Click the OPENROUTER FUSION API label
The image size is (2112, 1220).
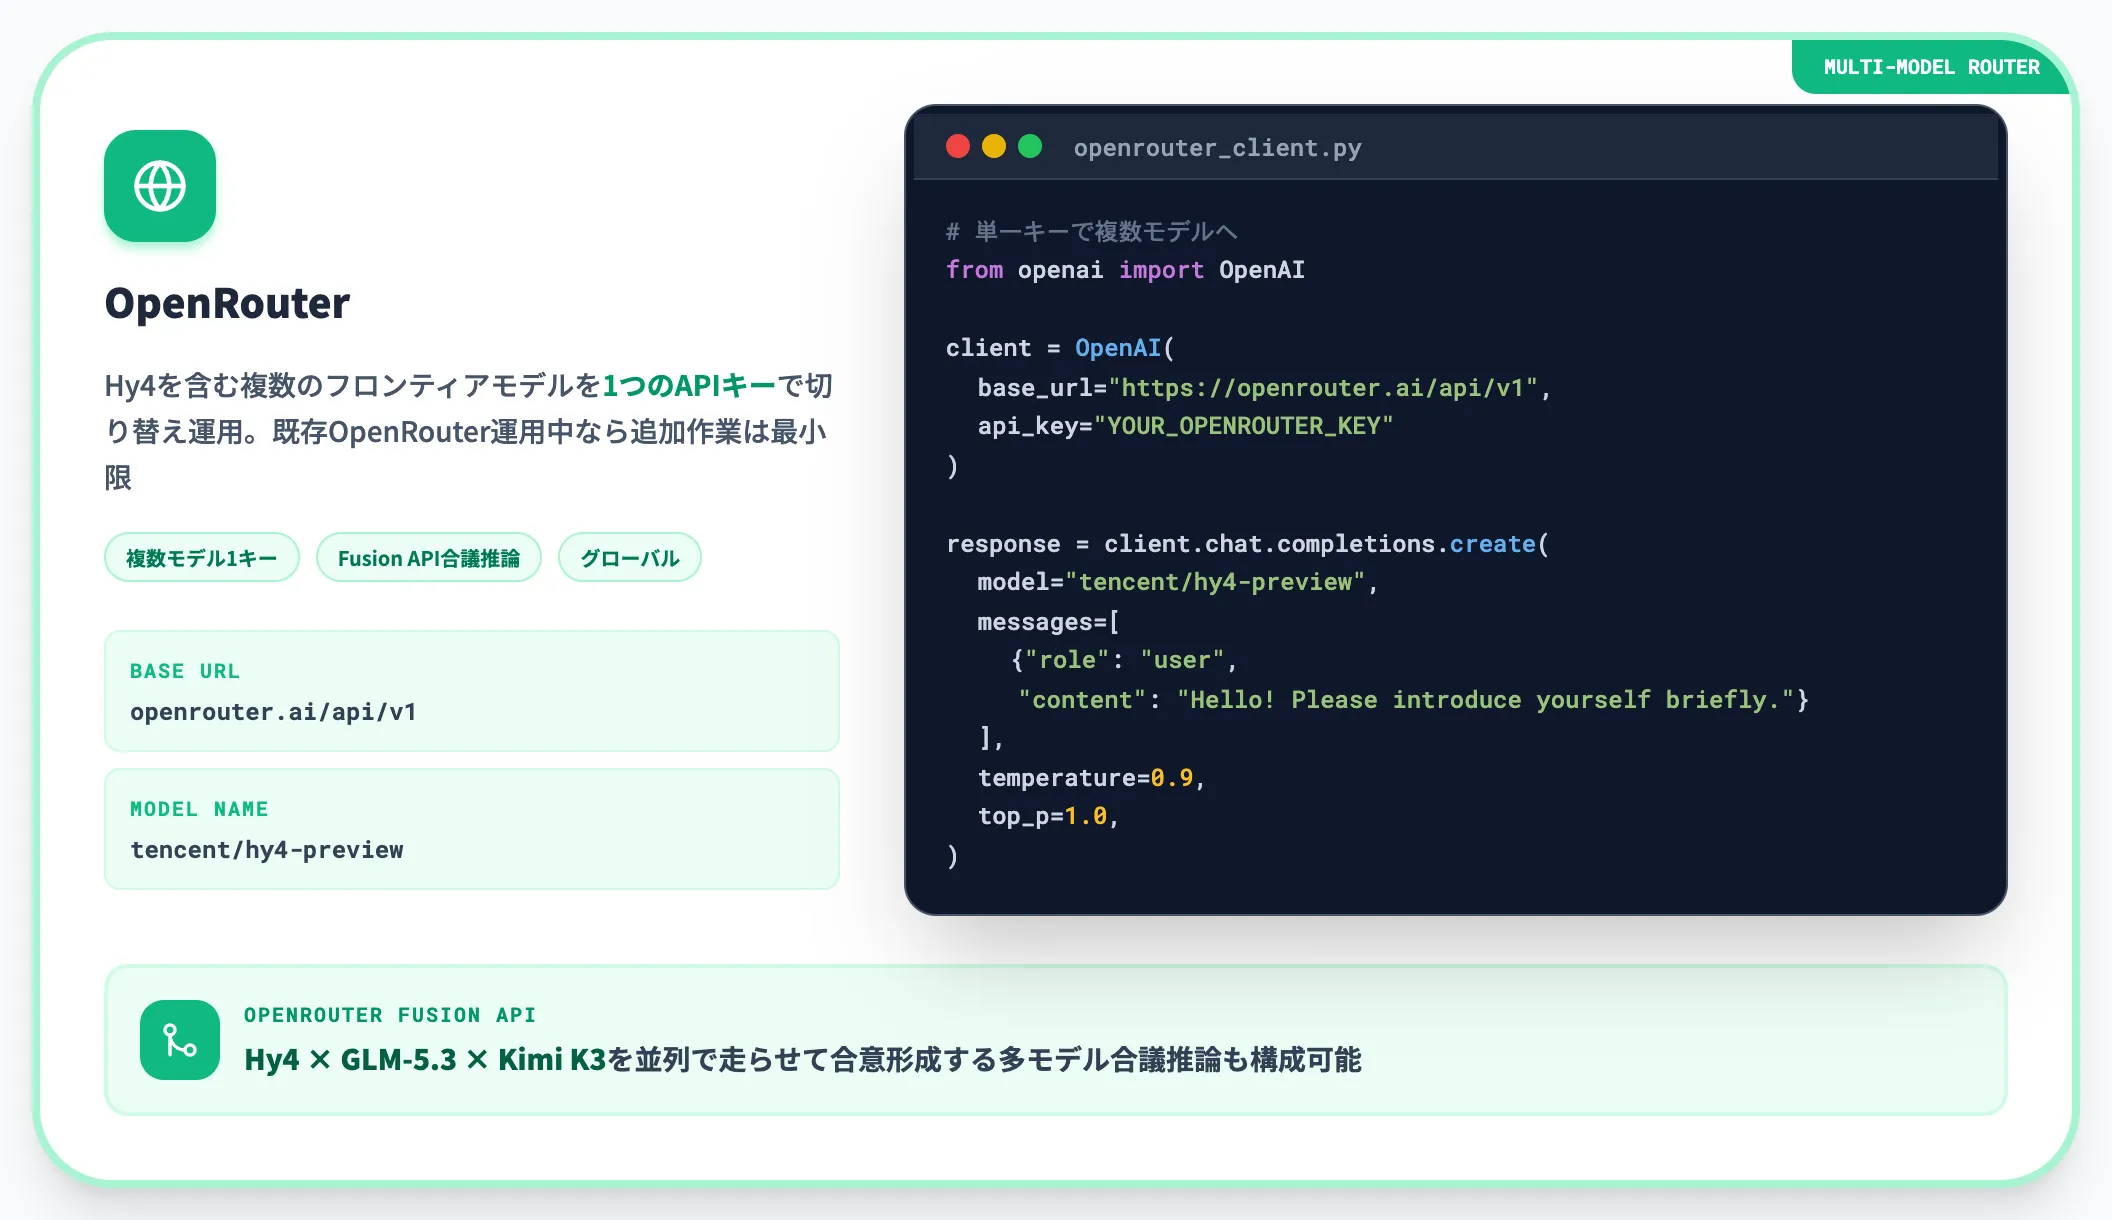[390, 1015]
